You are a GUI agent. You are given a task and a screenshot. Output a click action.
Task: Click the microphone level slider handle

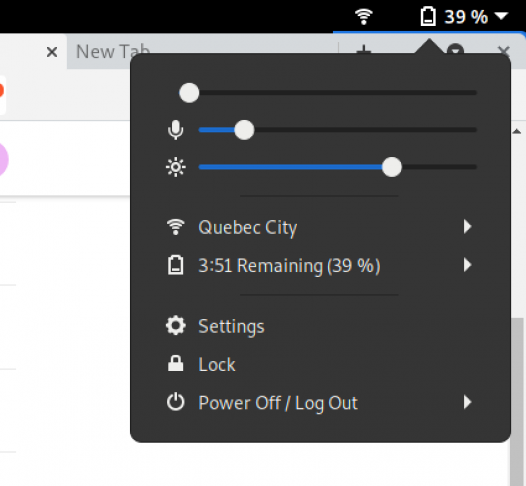[x=244, y=130]
